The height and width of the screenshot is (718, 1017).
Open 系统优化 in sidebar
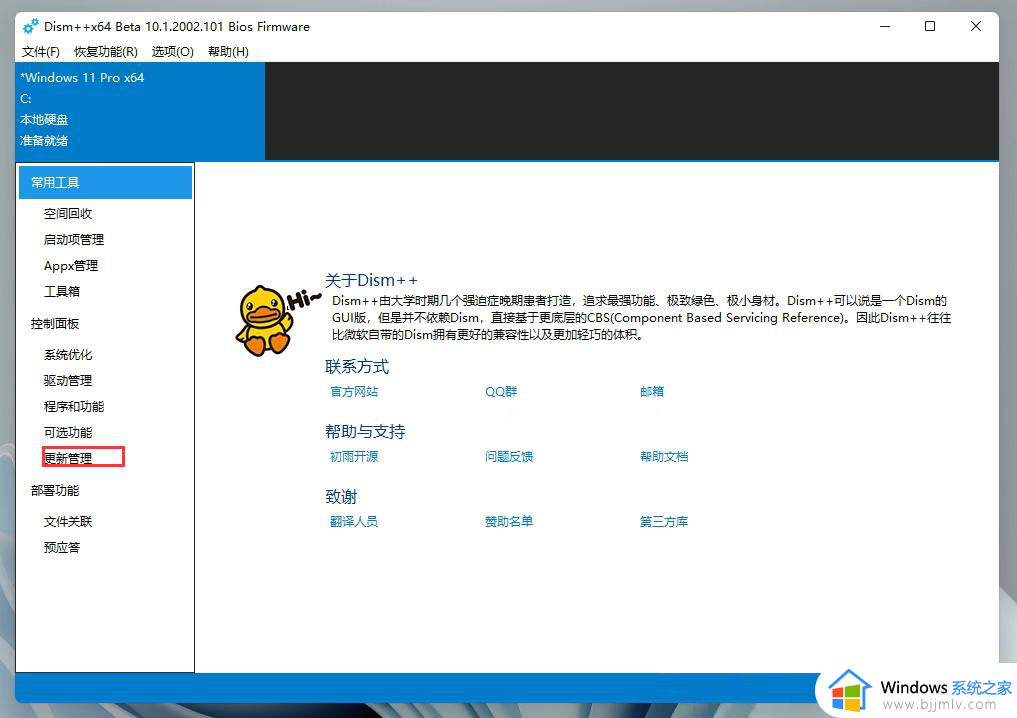[x=68, y=355]
